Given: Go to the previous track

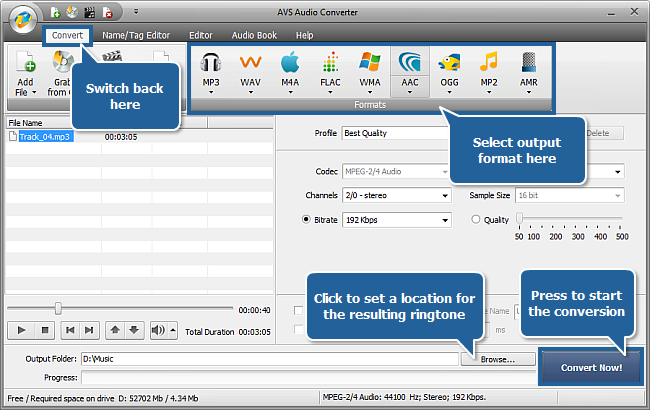Looking at the screenshot, I should coord(70,330).
